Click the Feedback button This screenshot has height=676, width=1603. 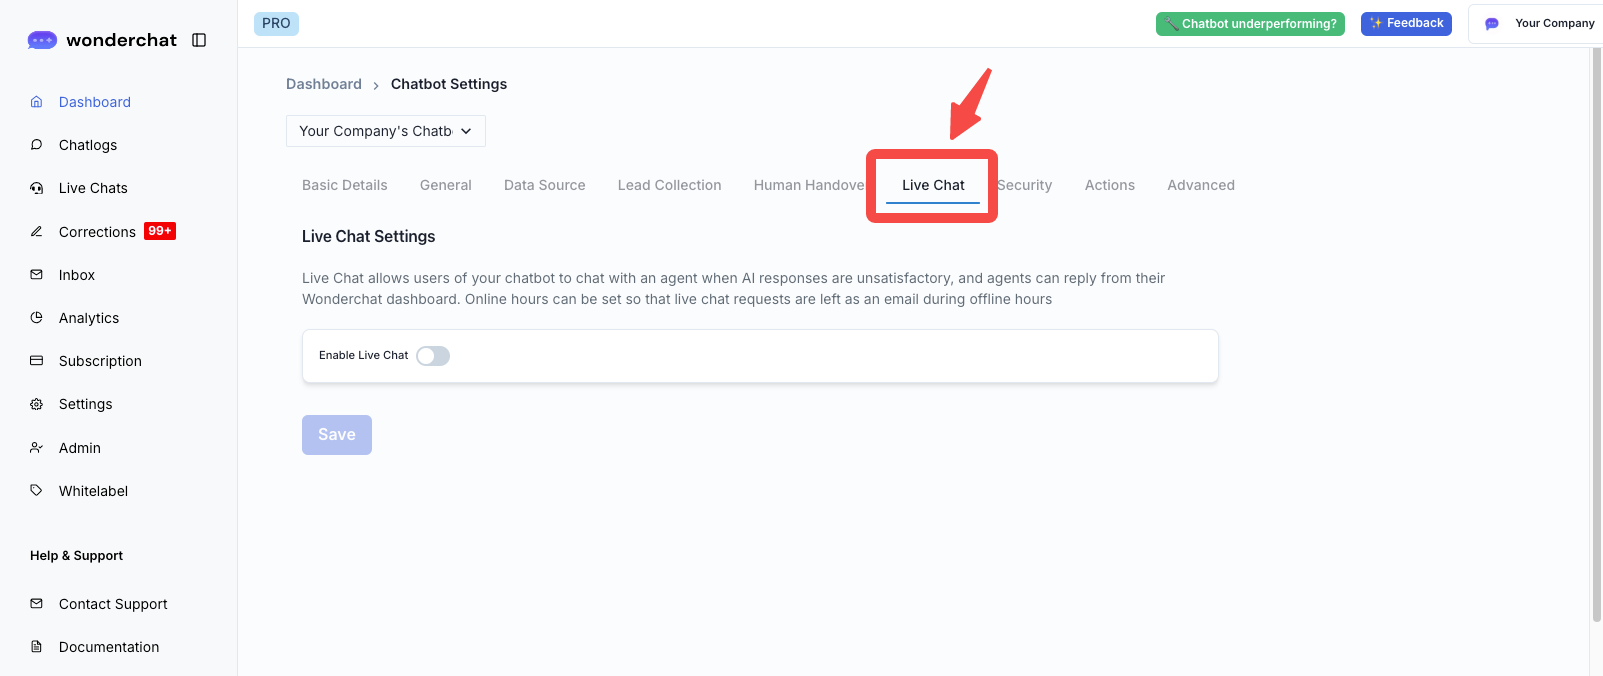pos(1405,24)
